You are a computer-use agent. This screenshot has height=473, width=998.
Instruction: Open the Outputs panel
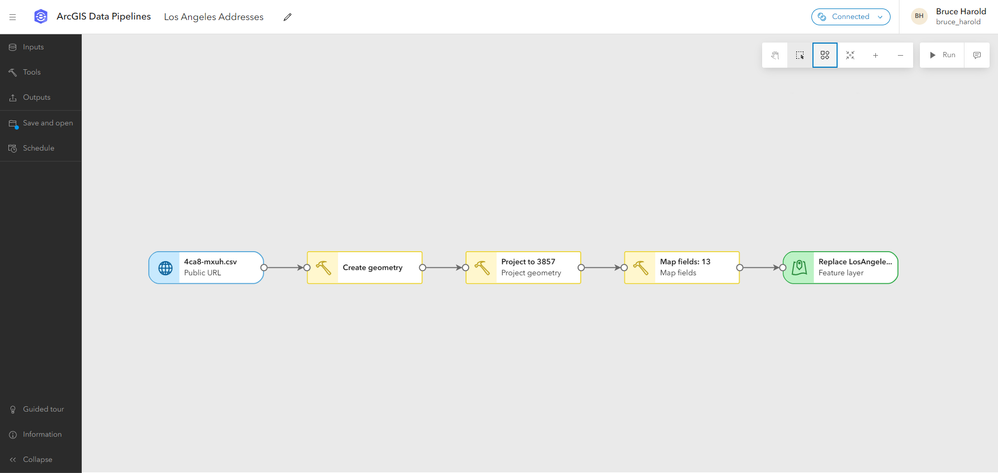[41, 97]
